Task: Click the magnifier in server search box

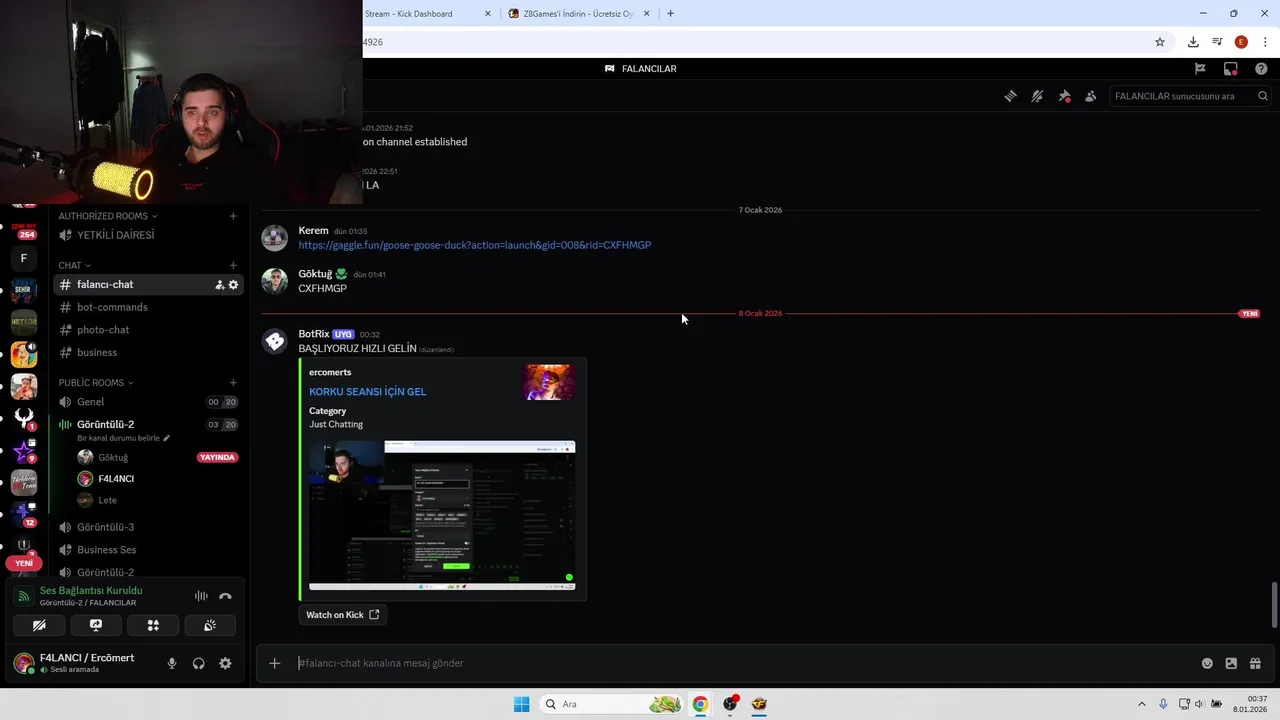Action: click(1263, 96)
